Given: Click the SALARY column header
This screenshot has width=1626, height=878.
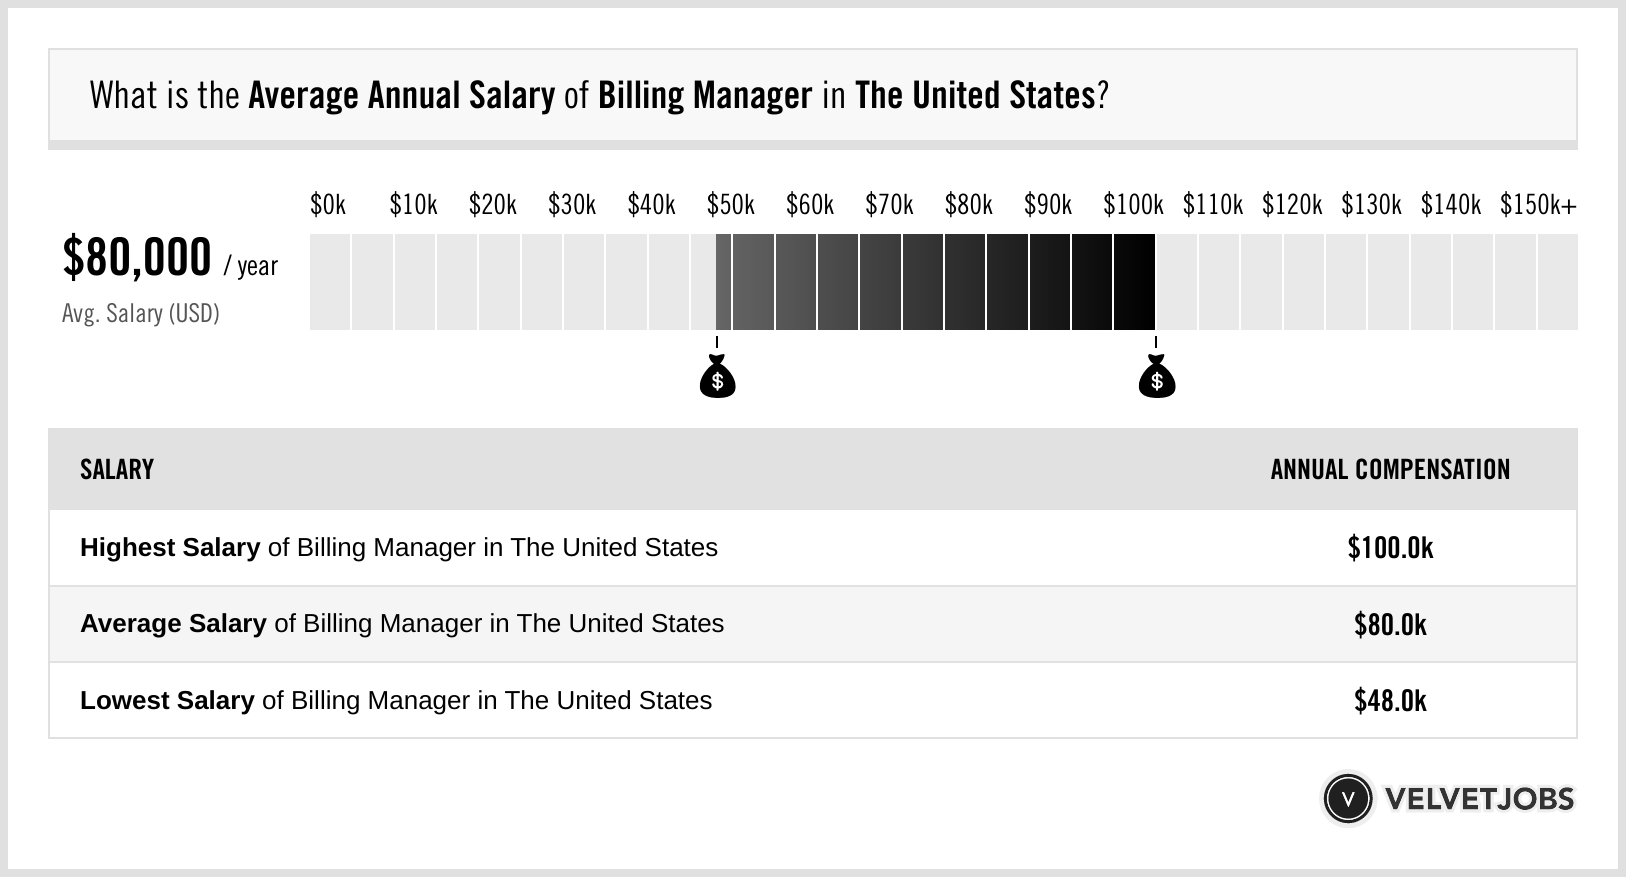Looking at the screenshot, I should (117, 469).
